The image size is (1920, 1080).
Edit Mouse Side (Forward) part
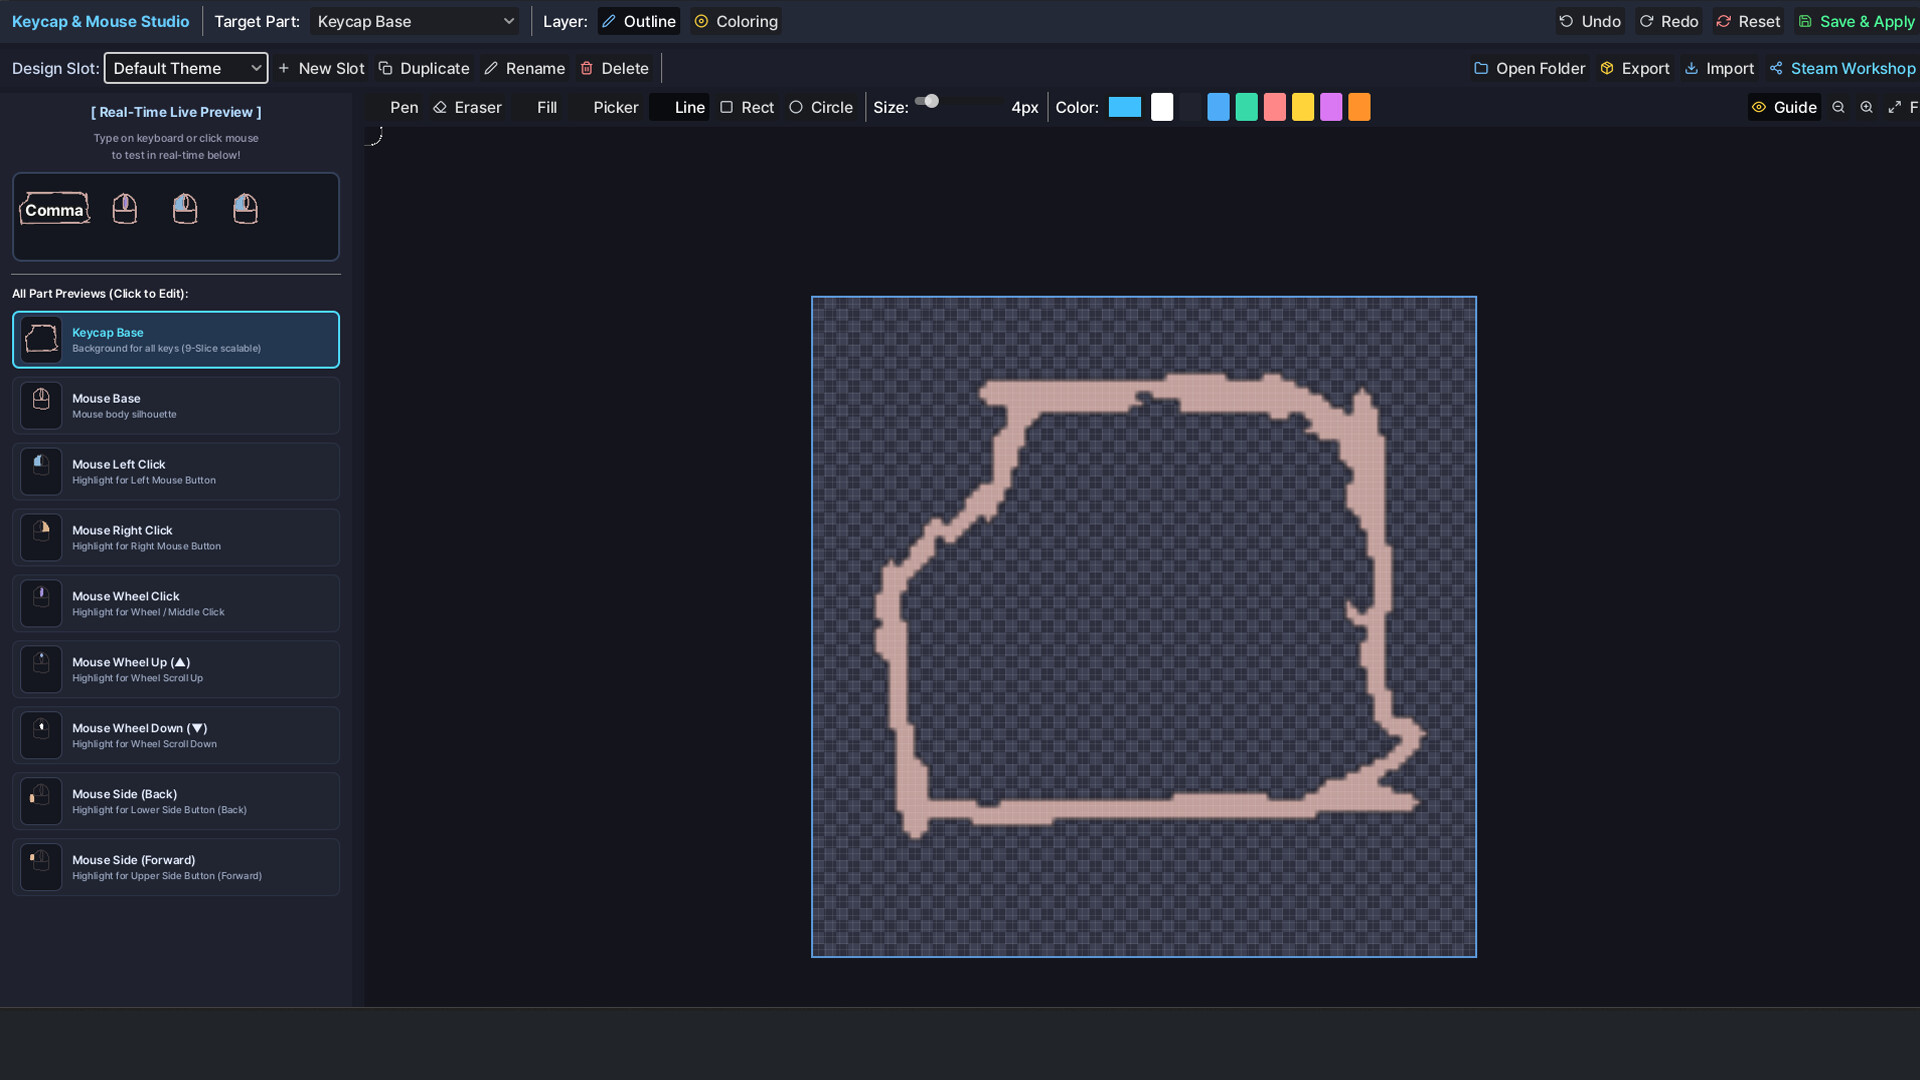[176, 867]
